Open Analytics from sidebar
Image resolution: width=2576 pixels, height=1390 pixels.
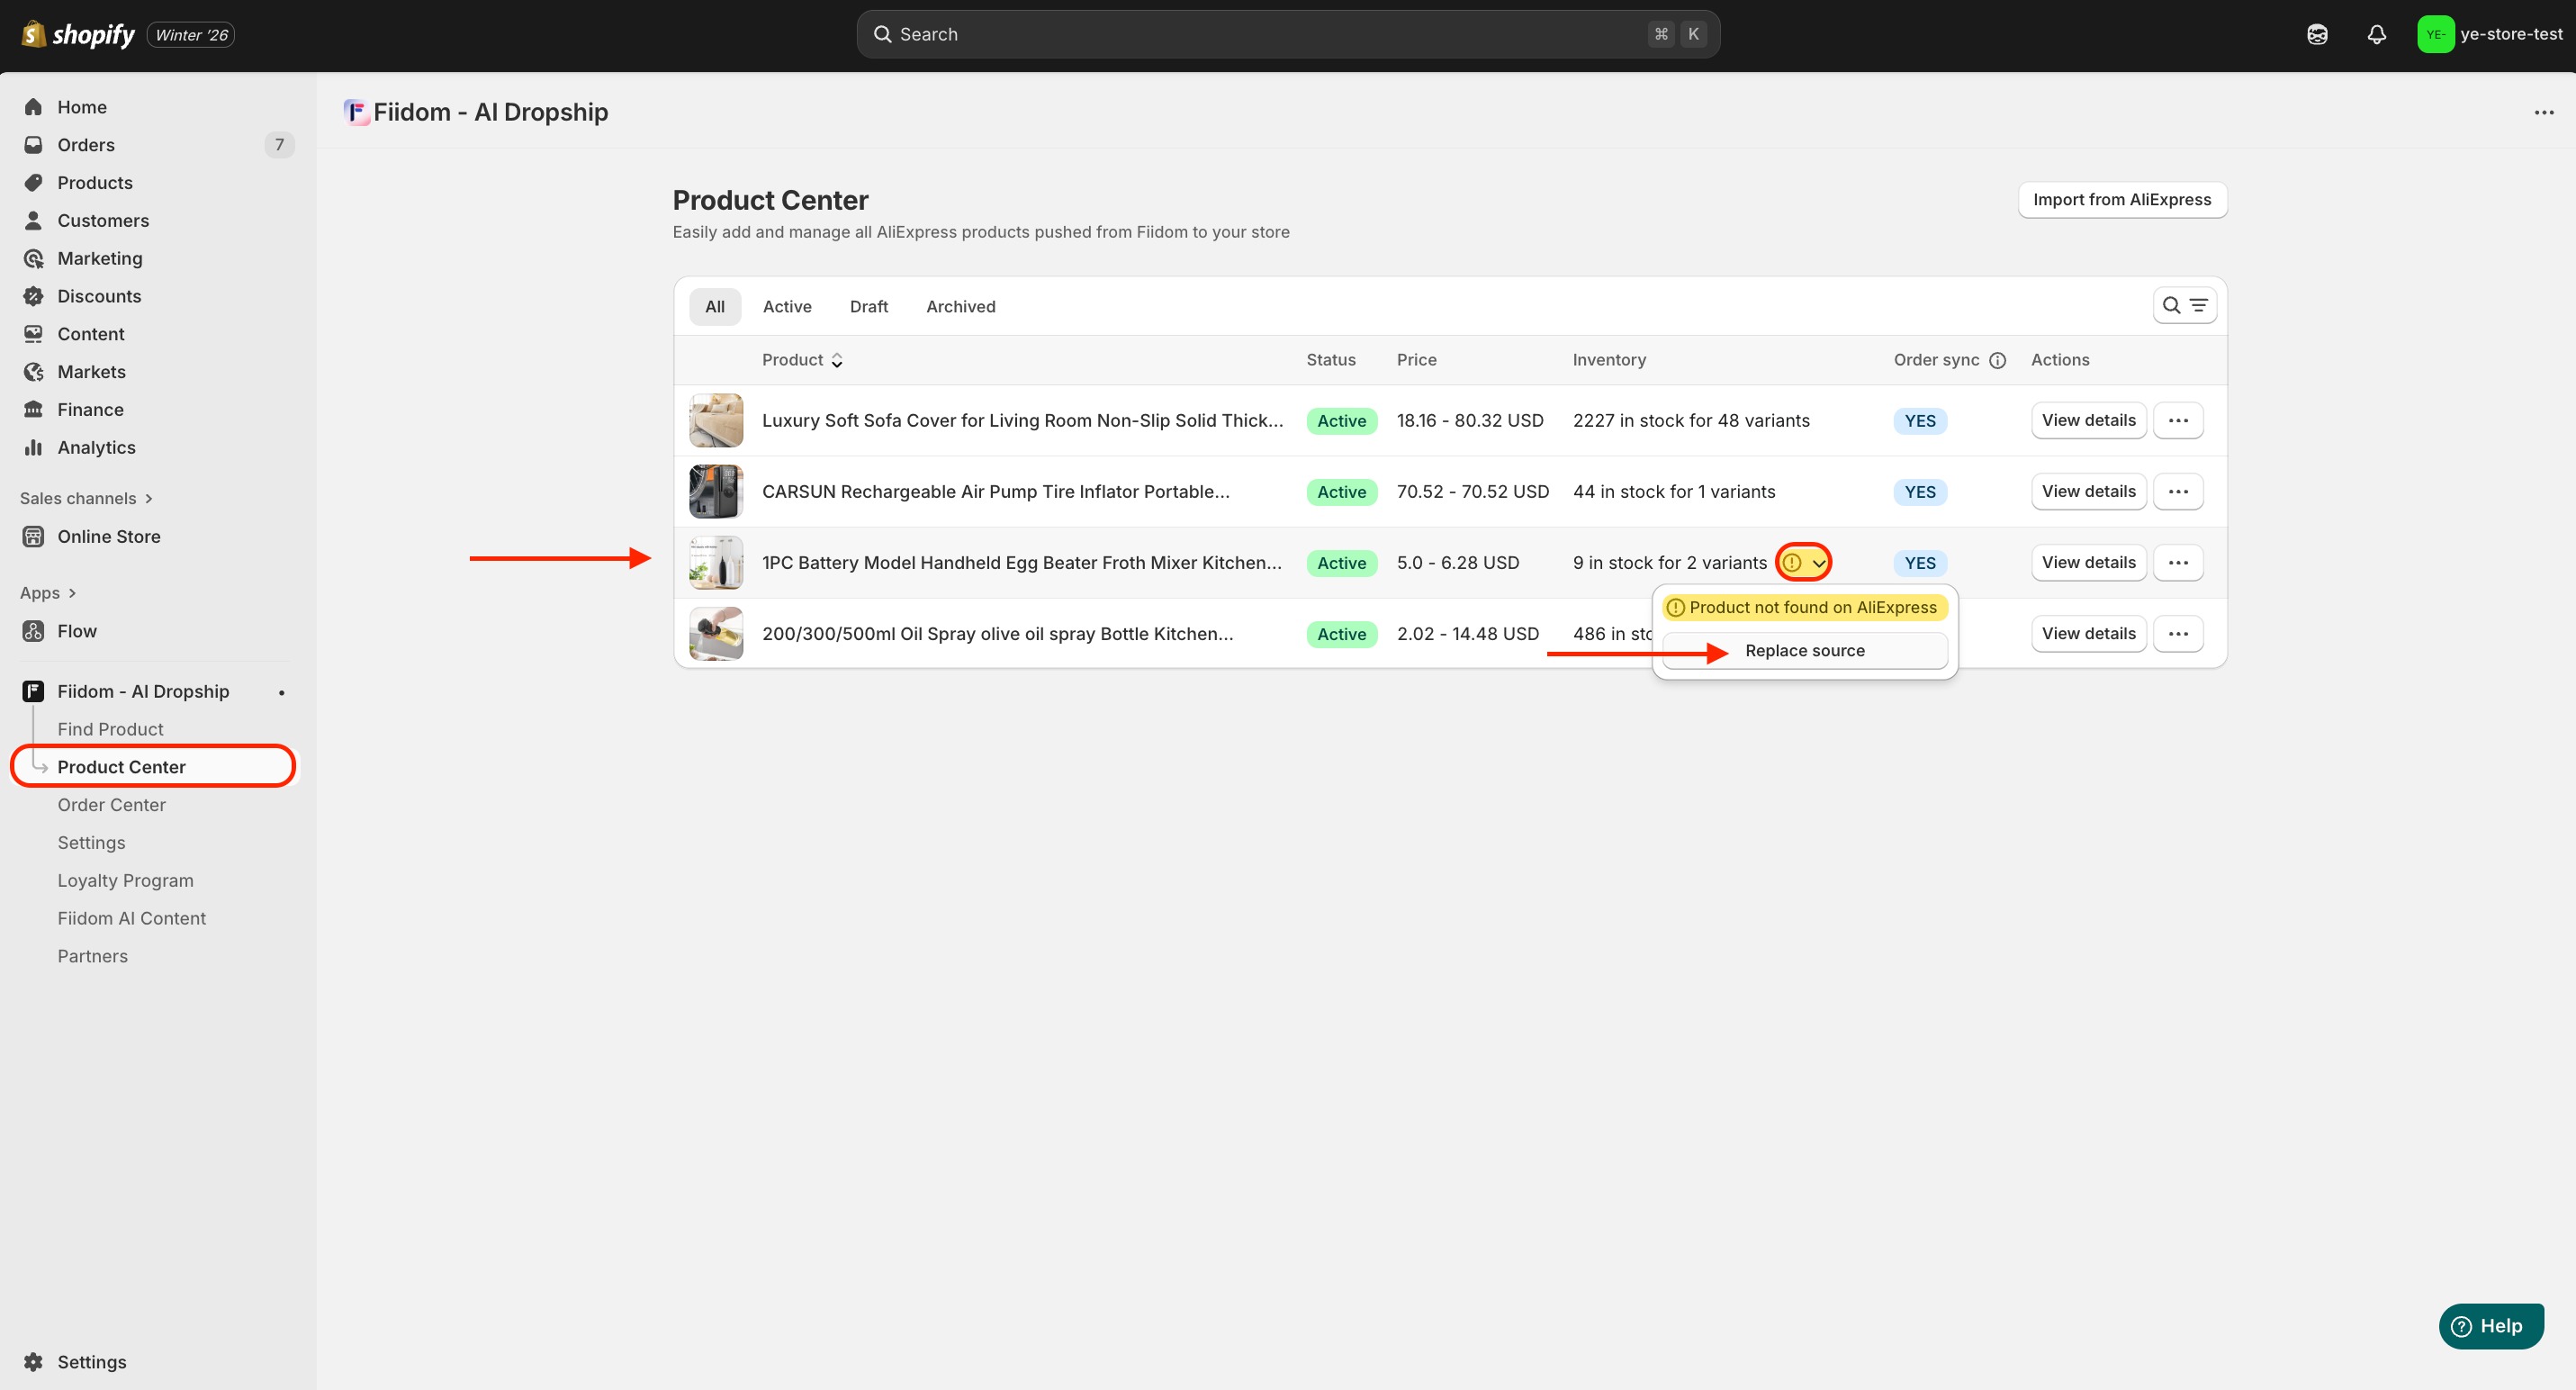click(x=96, y=447)
